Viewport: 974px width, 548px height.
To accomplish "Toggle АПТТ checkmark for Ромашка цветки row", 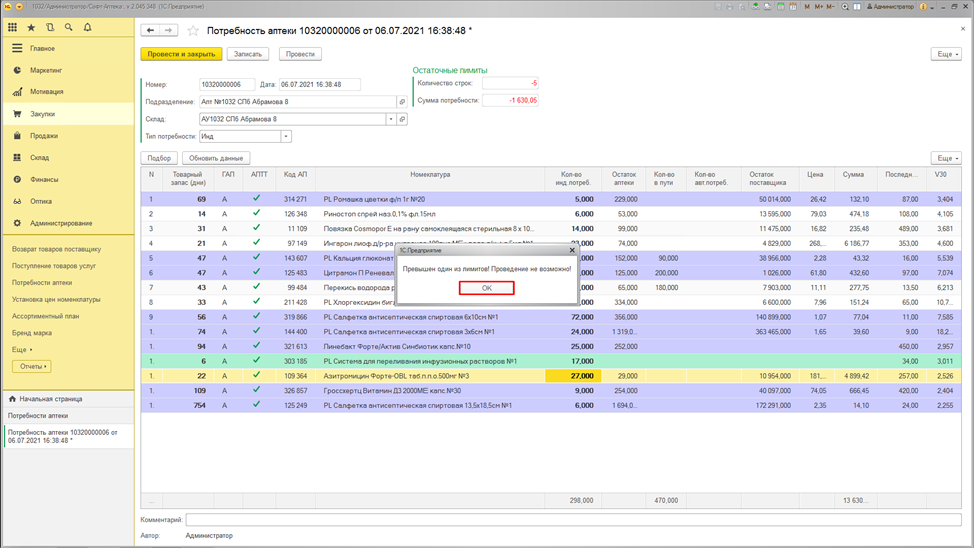I will pos(257,199).
